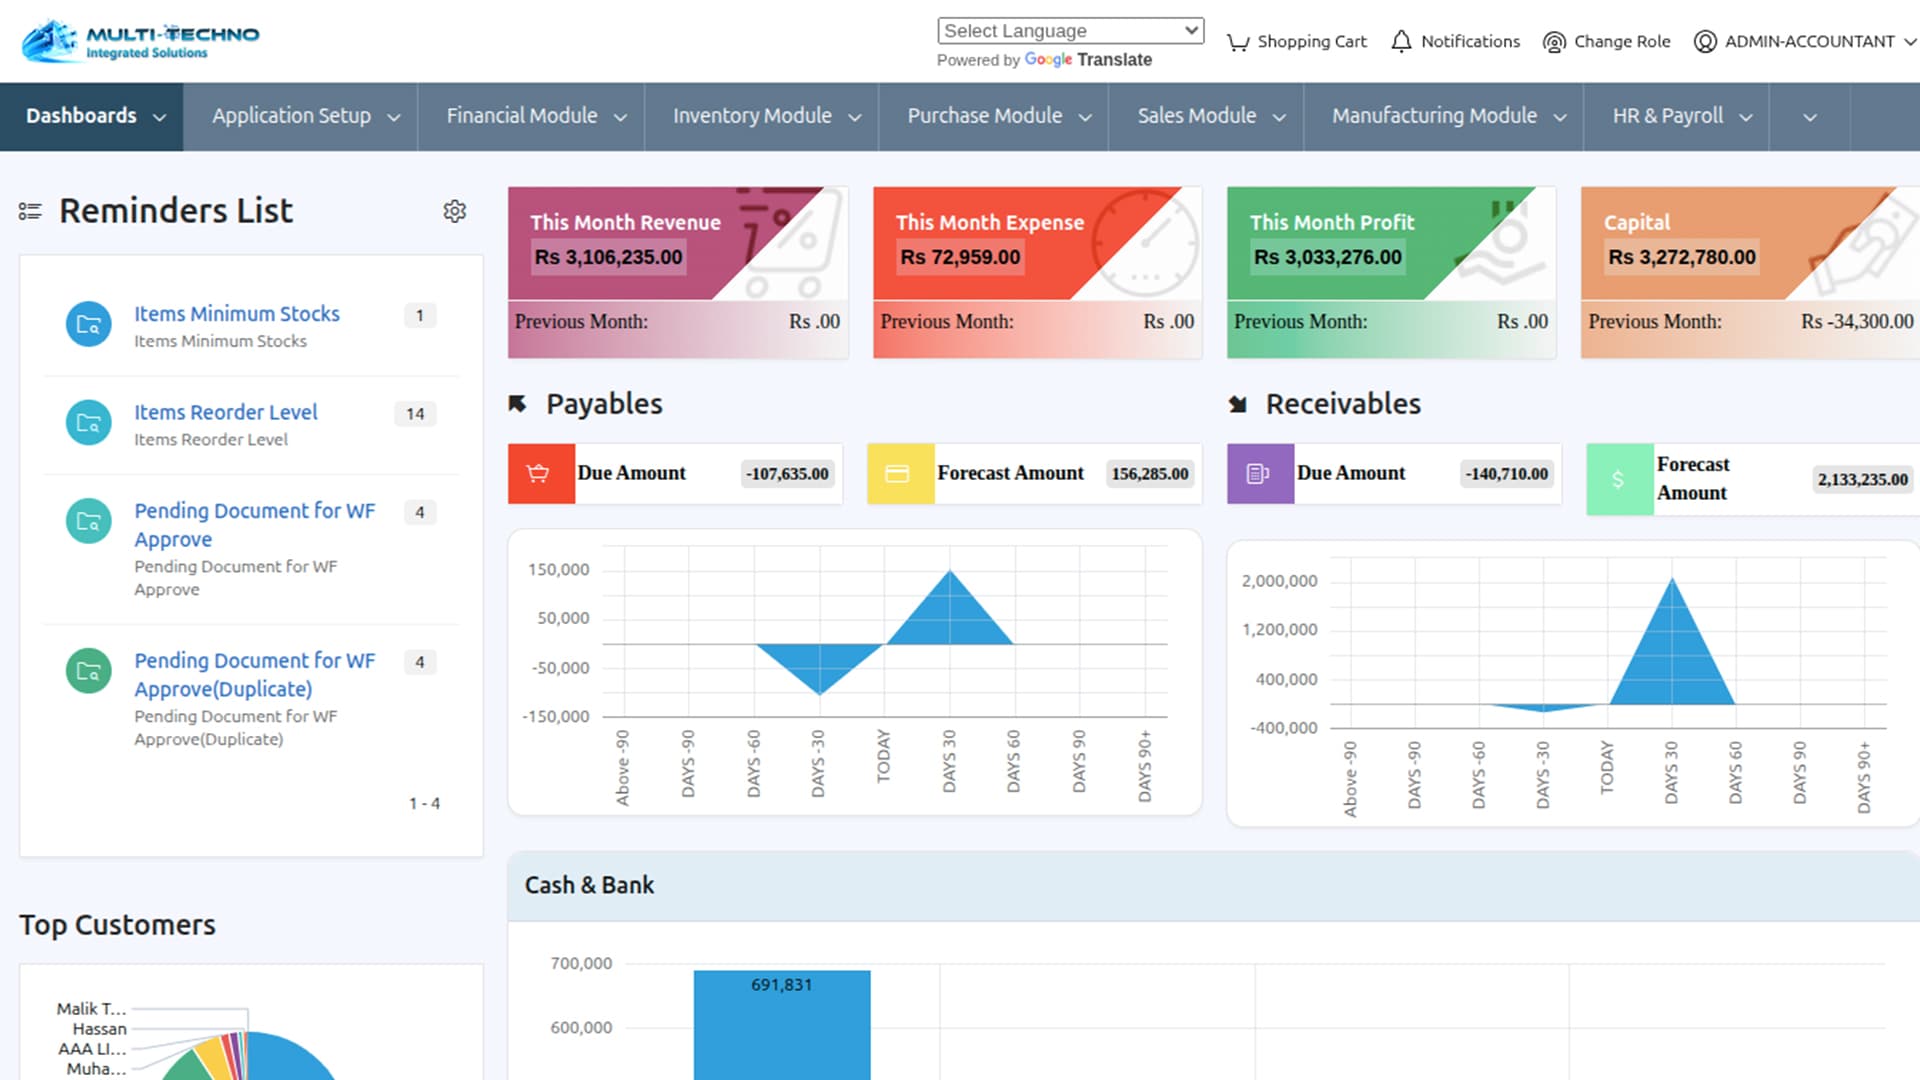Viewport: 1920px width, 1080px height.
Task: Open the Financial Module menu
Action: pyautogui.click(x=536, y=116)
